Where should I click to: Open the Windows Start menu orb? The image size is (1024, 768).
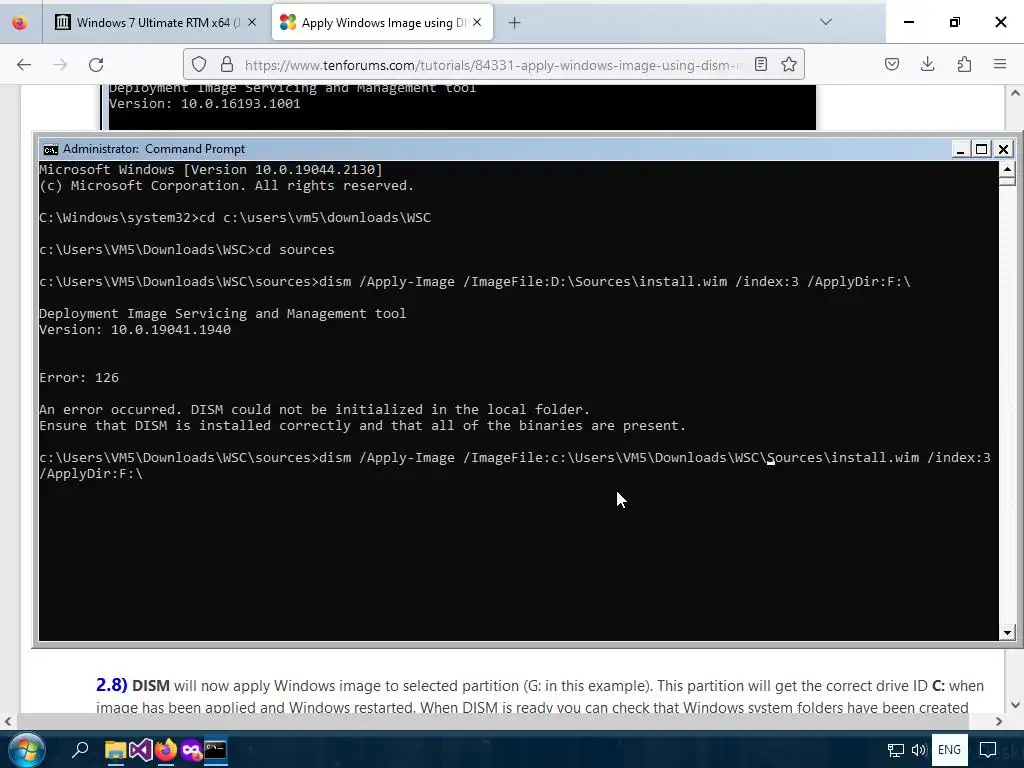tap(26, 750)
